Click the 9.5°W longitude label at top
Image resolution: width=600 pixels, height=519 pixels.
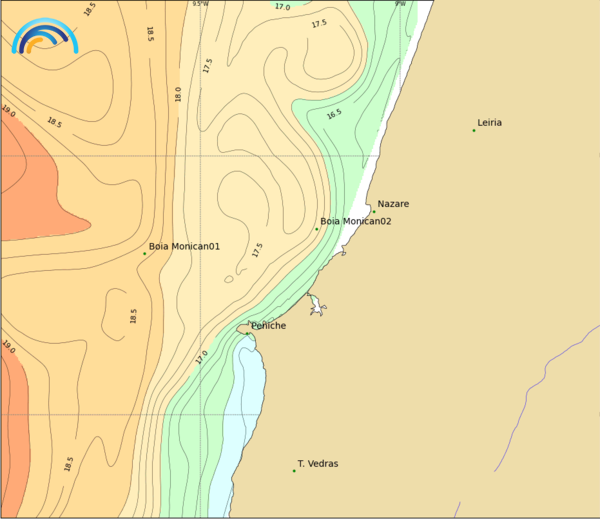(x=201, y=4)
